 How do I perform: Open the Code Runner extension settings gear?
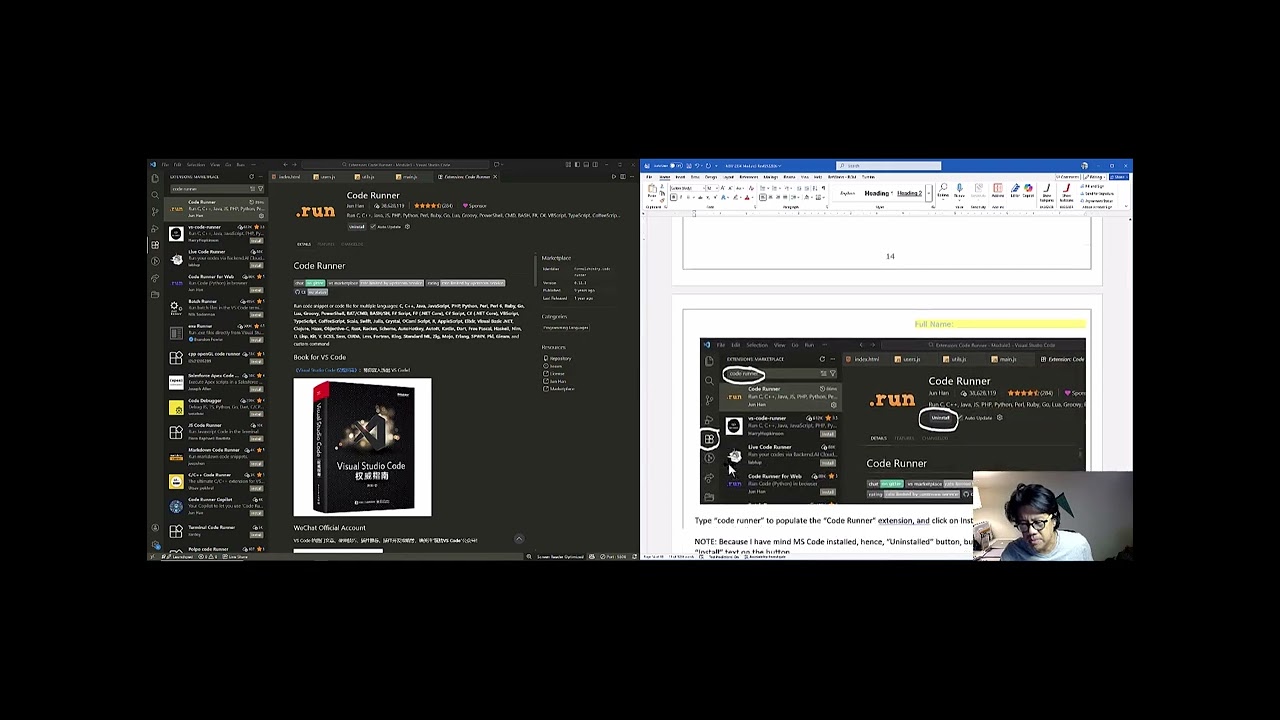407,227
